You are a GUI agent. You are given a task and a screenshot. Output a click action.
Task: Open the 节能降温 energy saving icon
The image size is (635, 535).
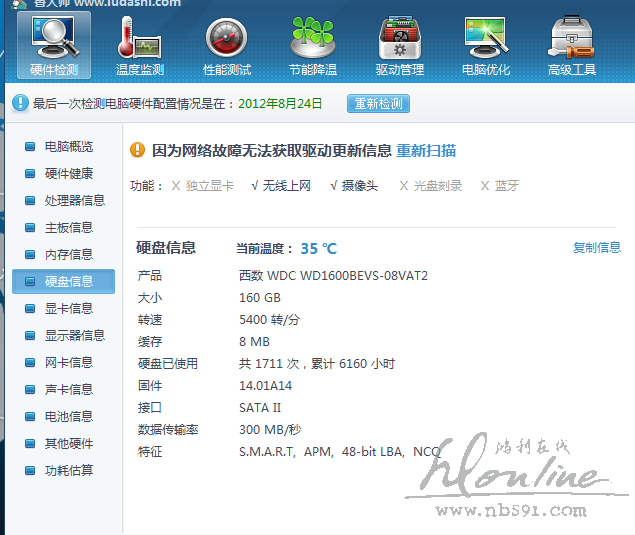coord(312,44)
